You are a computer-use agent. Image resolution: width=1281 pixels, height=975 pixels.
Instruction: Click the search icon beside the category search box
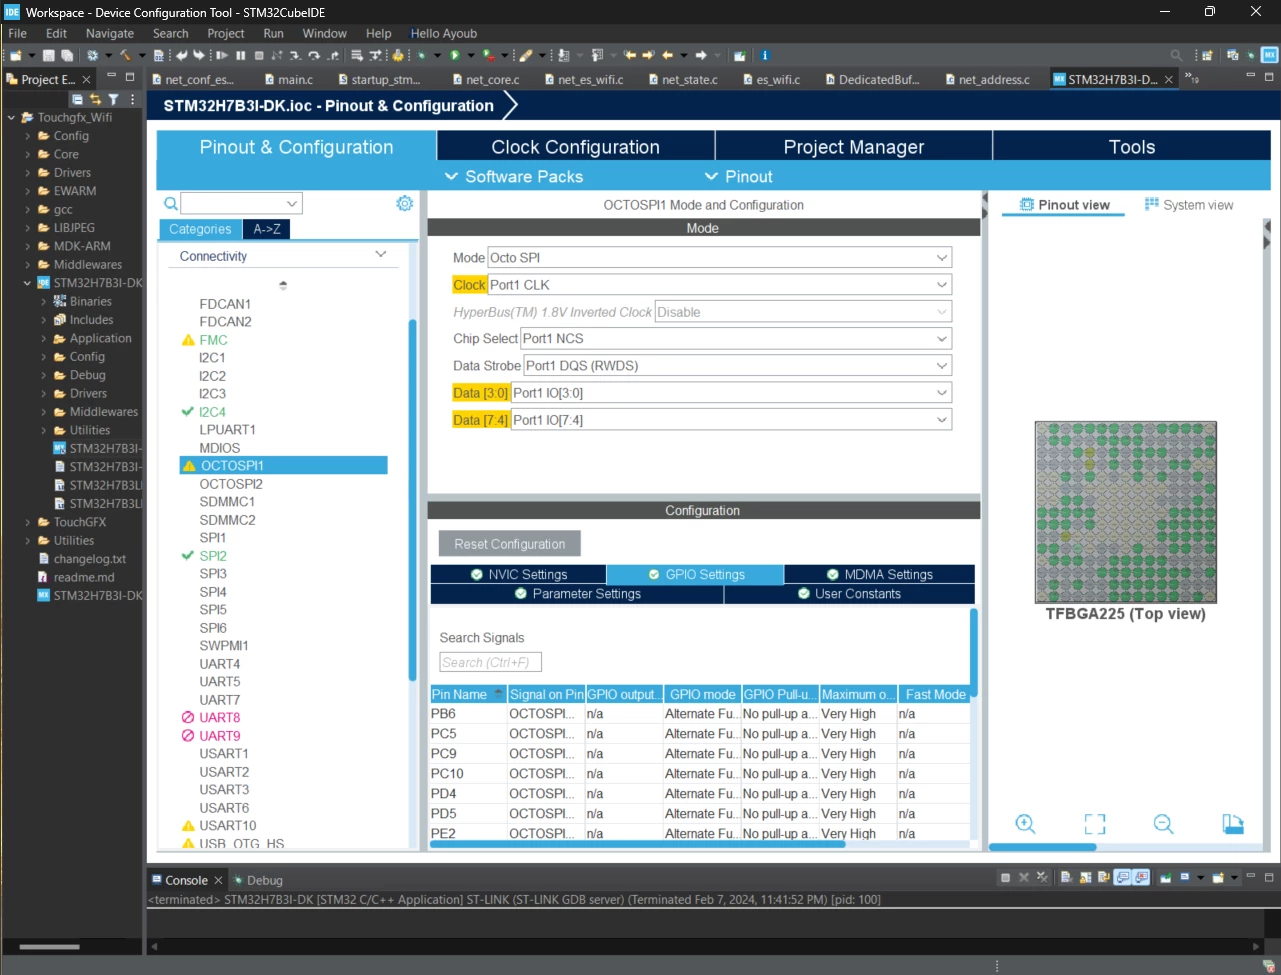(x=171, y=204)
